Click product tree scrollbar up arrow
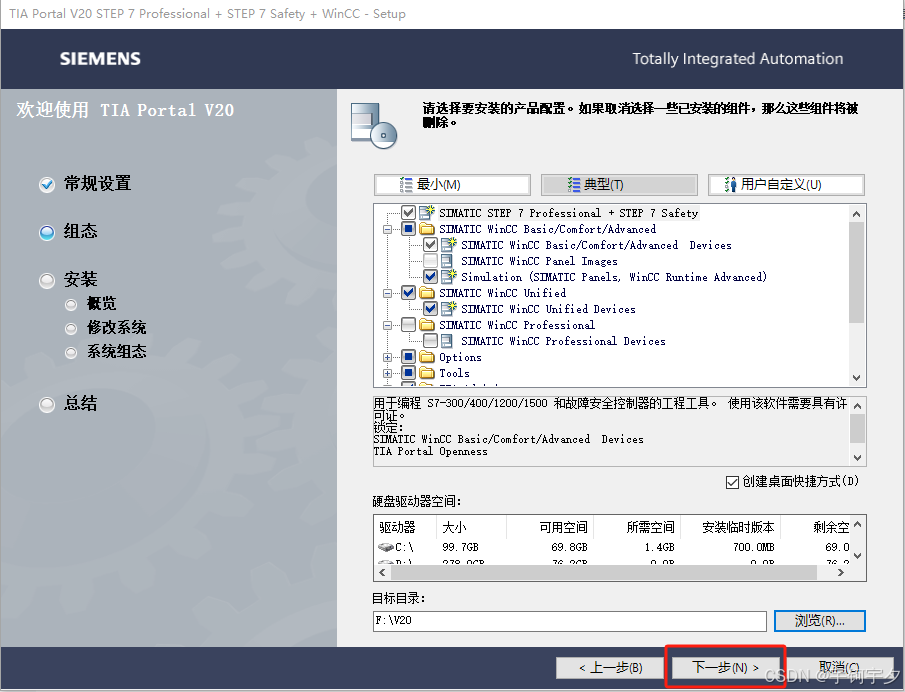 point(857,214)
